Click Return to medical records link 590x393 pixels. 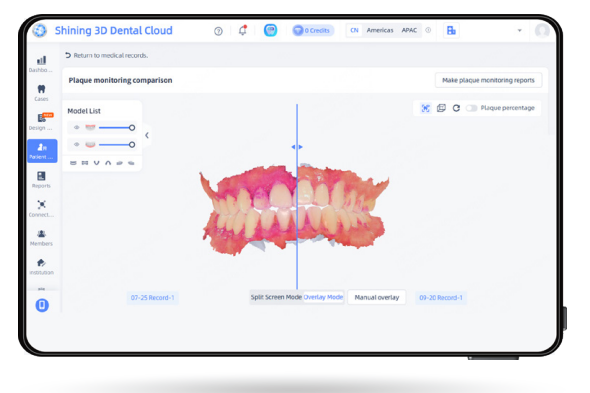tap(106, 55)
